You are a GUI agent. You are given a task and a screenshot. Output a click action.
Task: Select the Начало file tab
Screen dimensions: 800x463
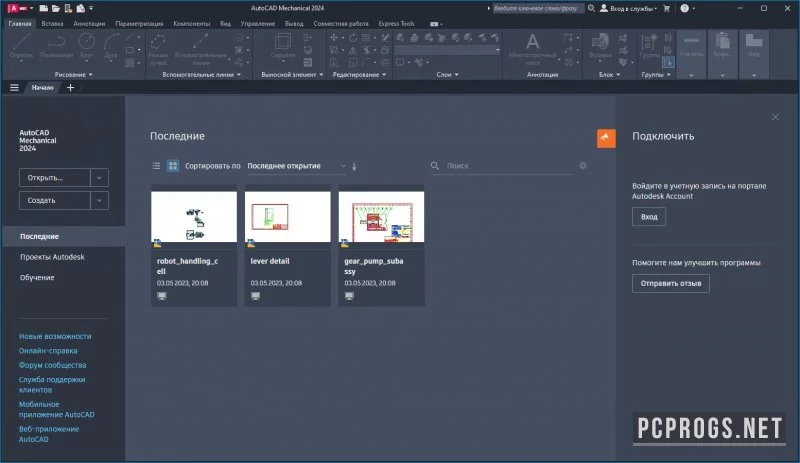click(42, 88)
